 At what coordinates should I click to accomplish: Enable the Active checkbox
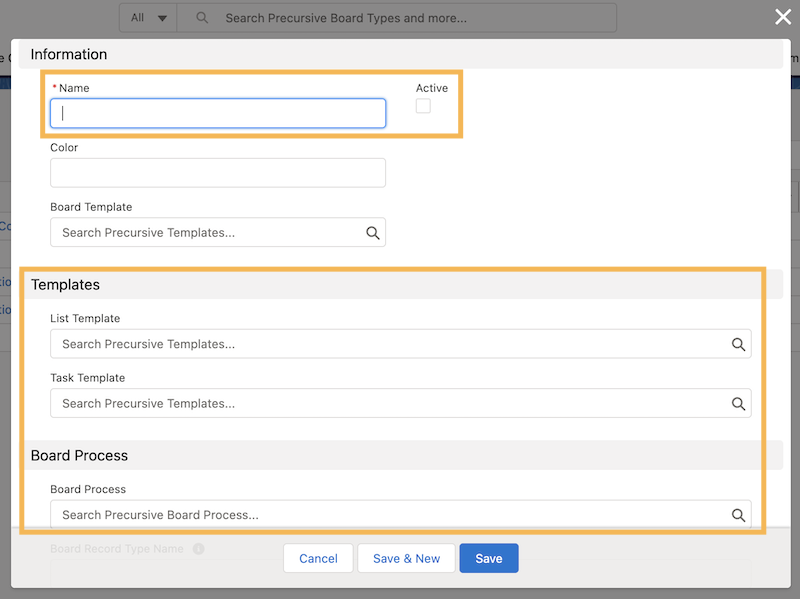coord(423,106)
